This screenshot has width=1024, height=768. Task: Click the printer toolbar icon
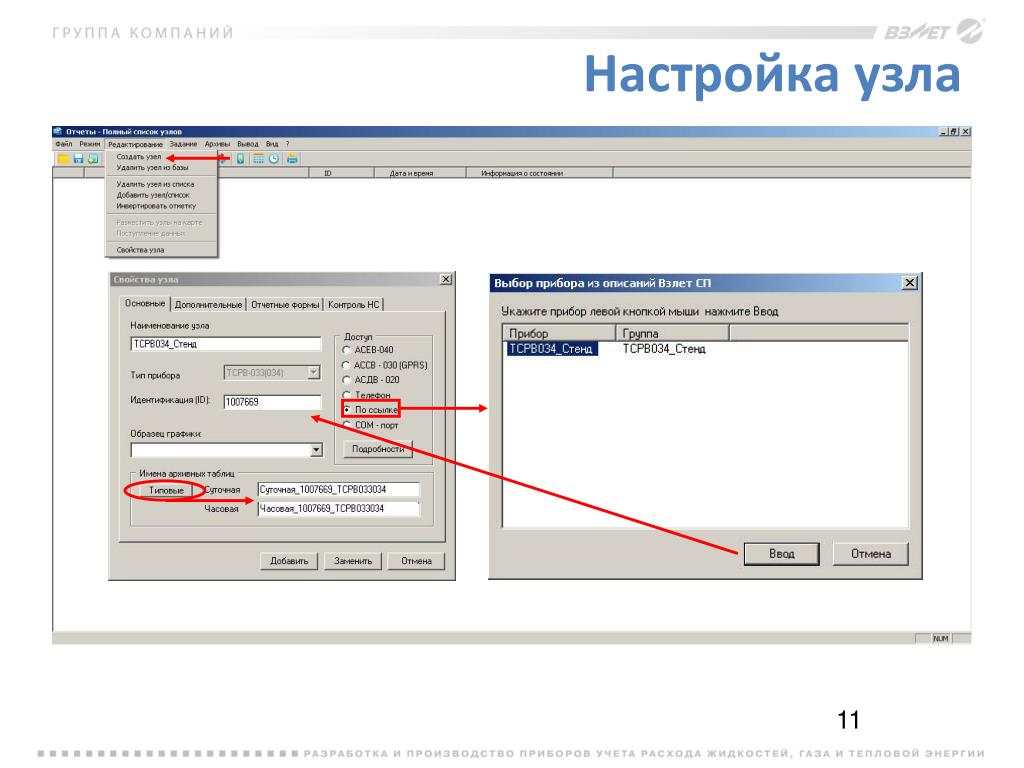coord(292,159)
